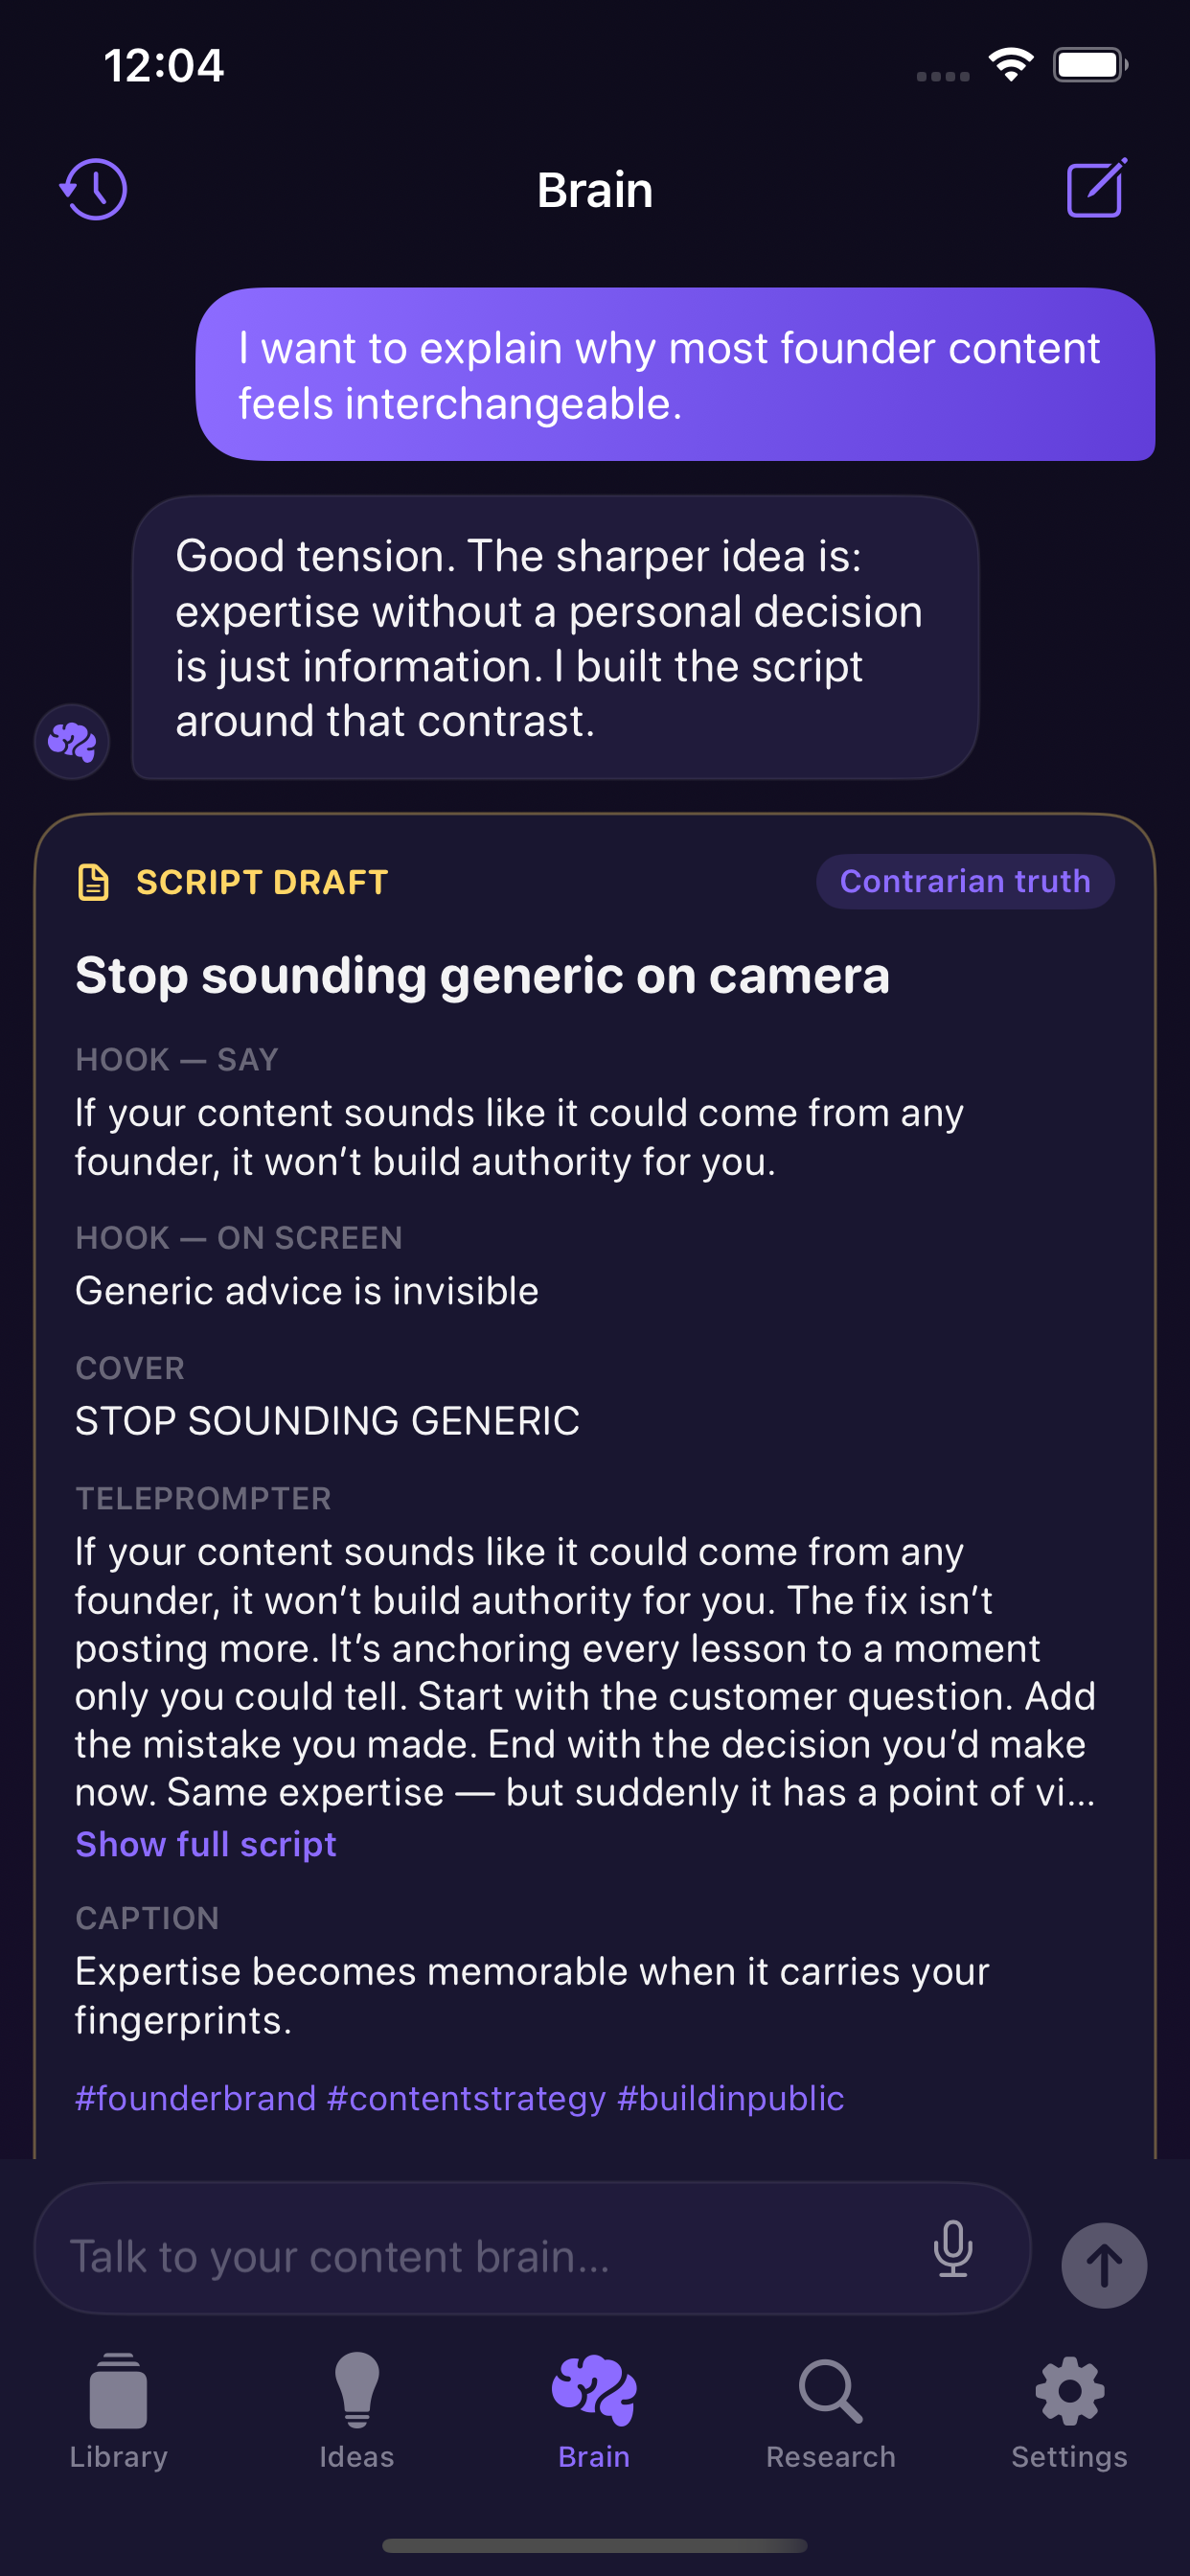Open the #buildinpublic hashtag
Screen dimensions: 1190x2576
click(731, 2097)
